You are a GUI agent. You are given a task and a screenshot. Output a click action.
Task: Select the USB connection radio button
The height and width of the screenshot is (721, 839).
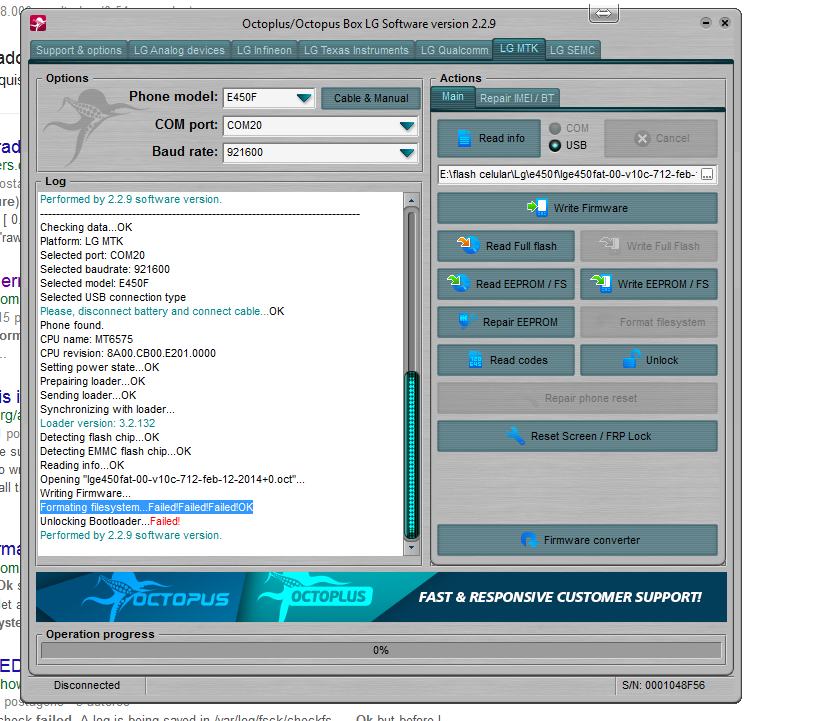pos(555,146)
